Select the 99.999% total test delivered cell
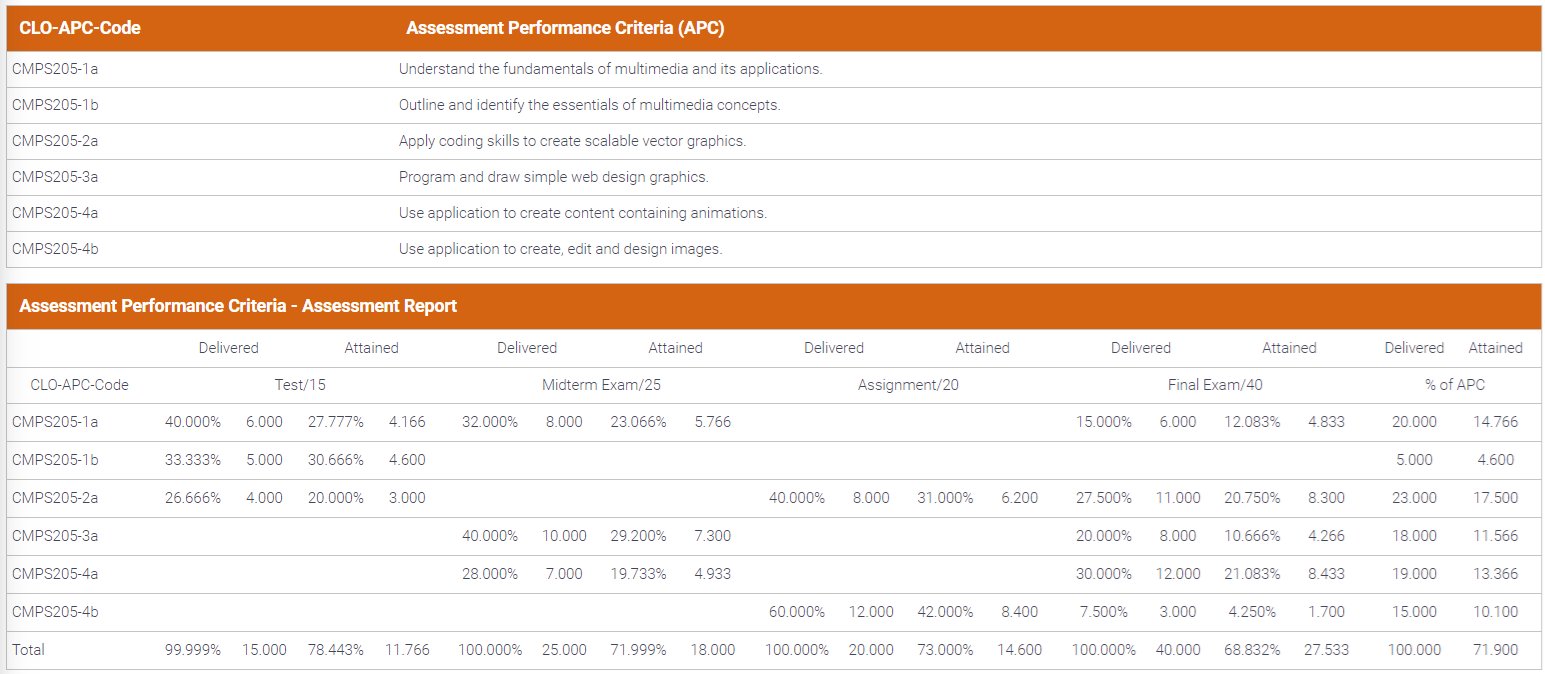 point(193,650)
